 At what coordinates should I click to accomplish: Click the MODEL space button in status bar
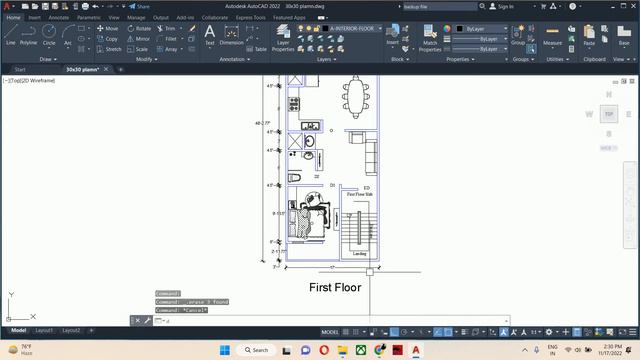[330, 332]
